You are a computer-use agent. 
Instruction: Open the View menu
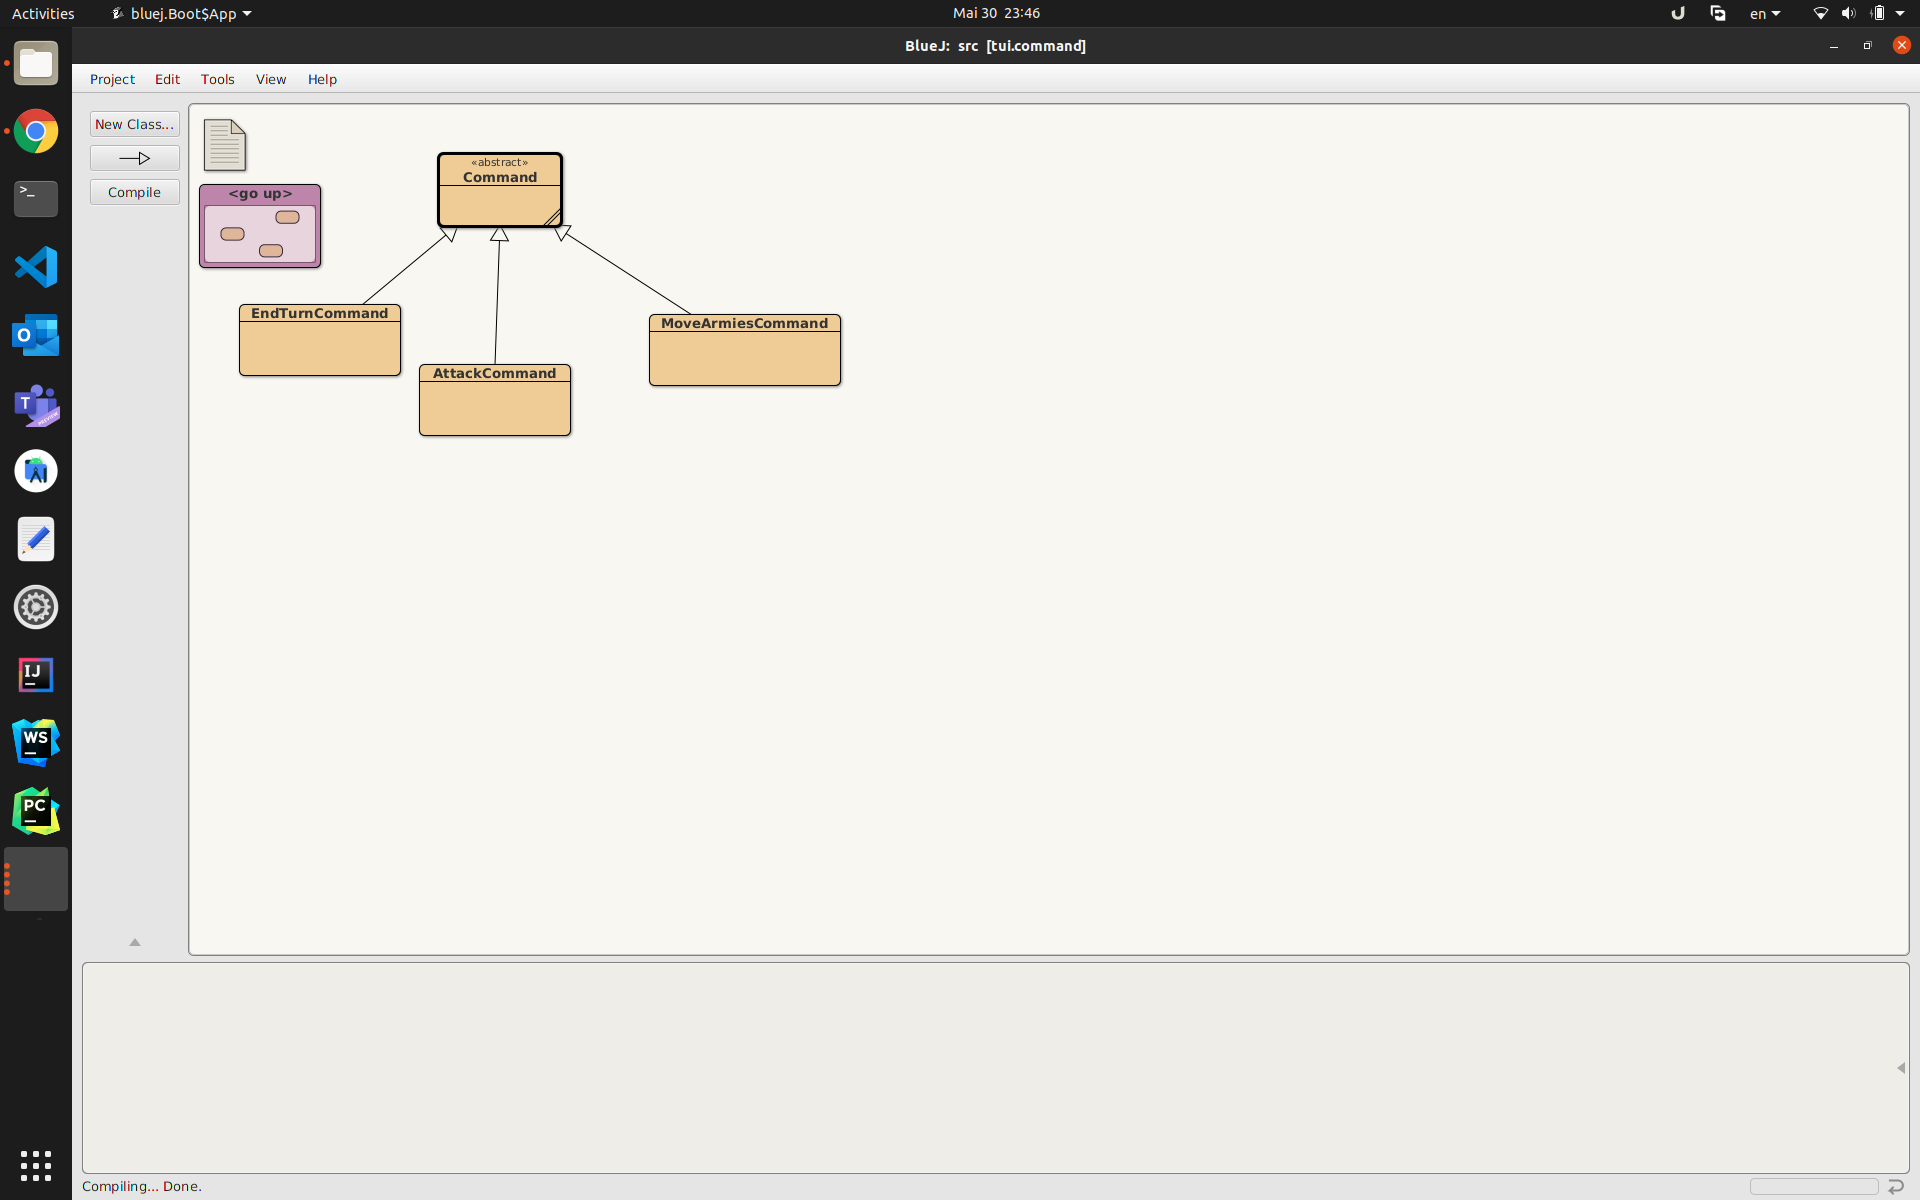pyautogui.click(x=270, y=79)
